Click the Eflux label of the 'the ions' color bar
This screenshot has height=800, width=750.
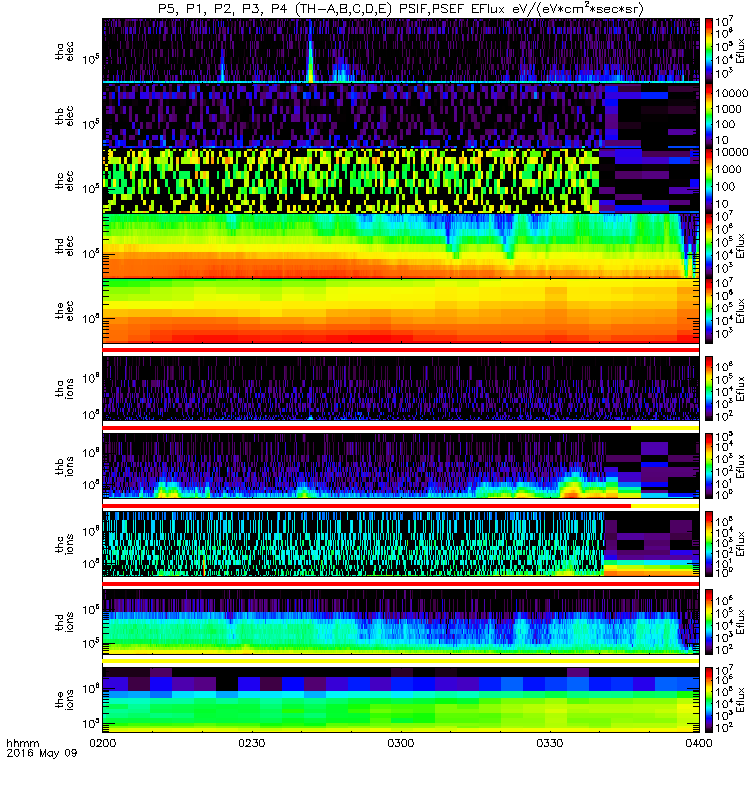[740, 700]
